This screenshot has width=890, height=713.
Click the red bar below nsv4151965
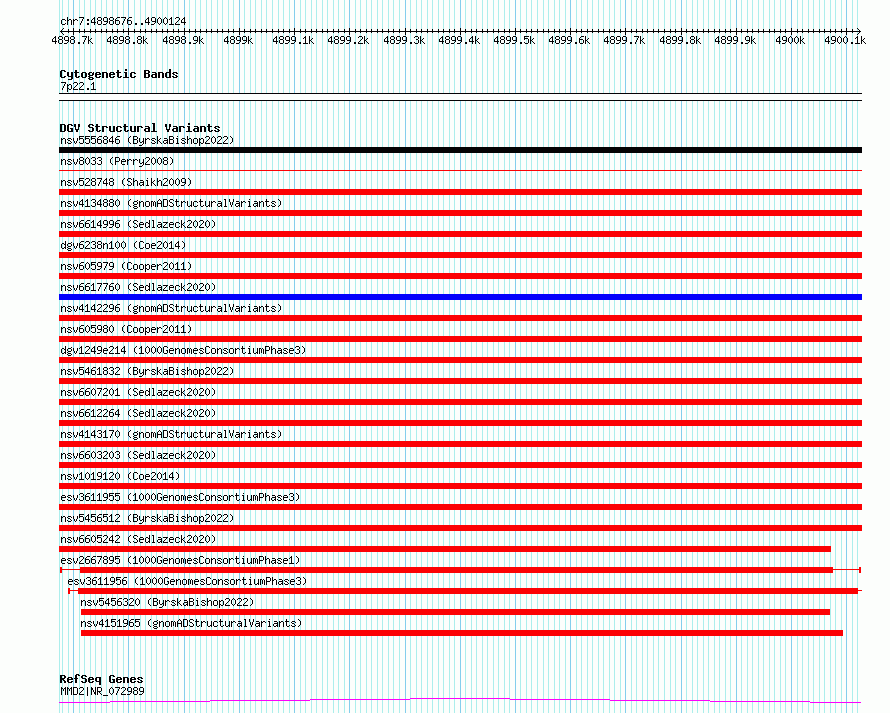(x=461, y=633)
